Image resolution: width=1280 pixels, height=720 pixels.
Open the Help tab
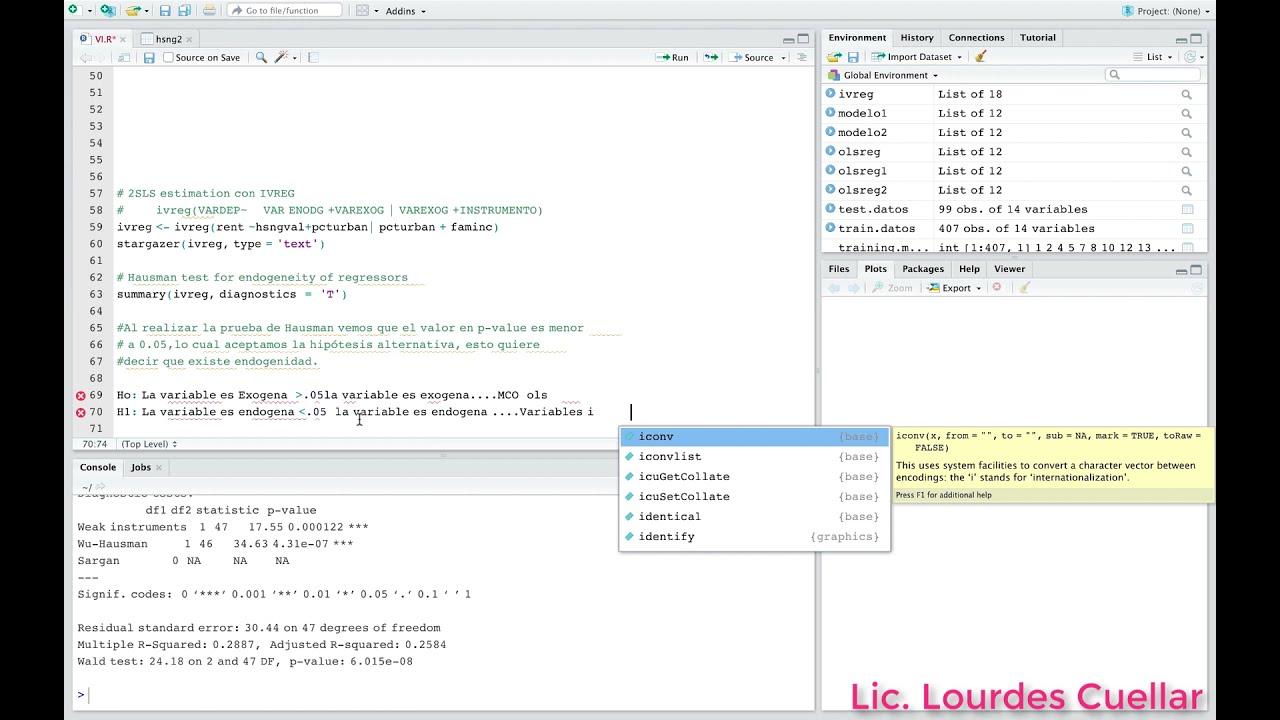pos(969,269)
